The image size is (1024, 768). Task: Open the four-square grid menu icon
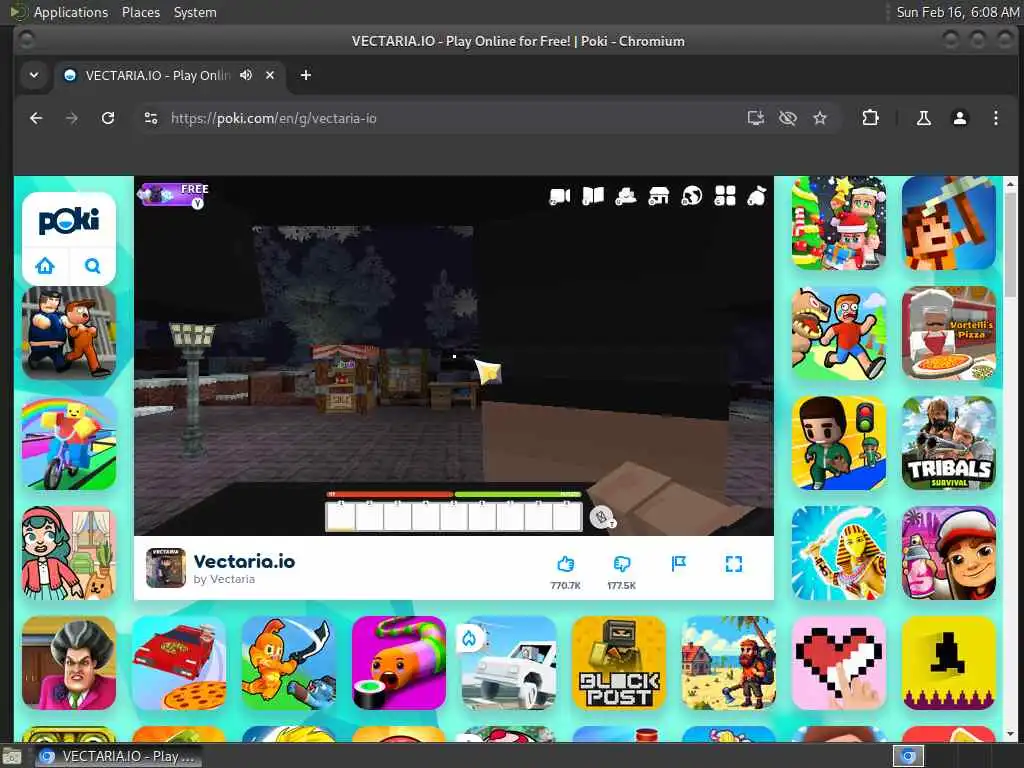(725, 196)
